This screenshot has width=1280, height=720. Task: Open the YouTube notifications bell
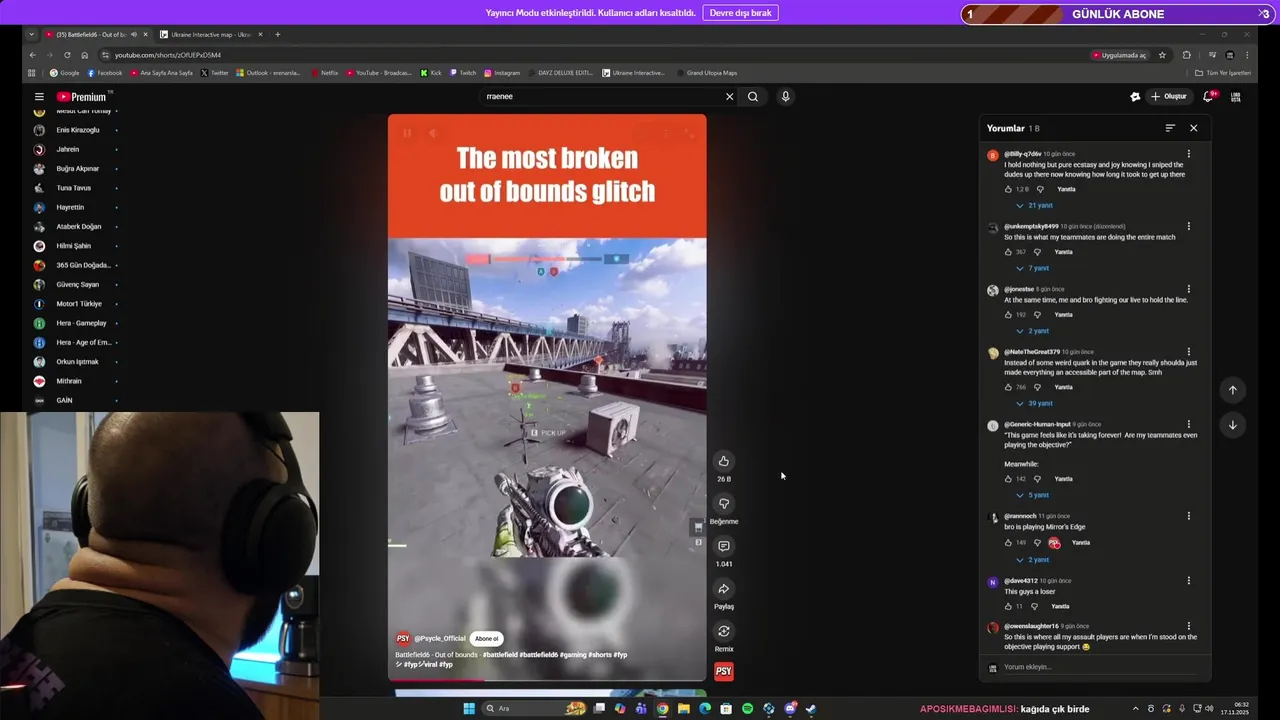(1208, 97)
